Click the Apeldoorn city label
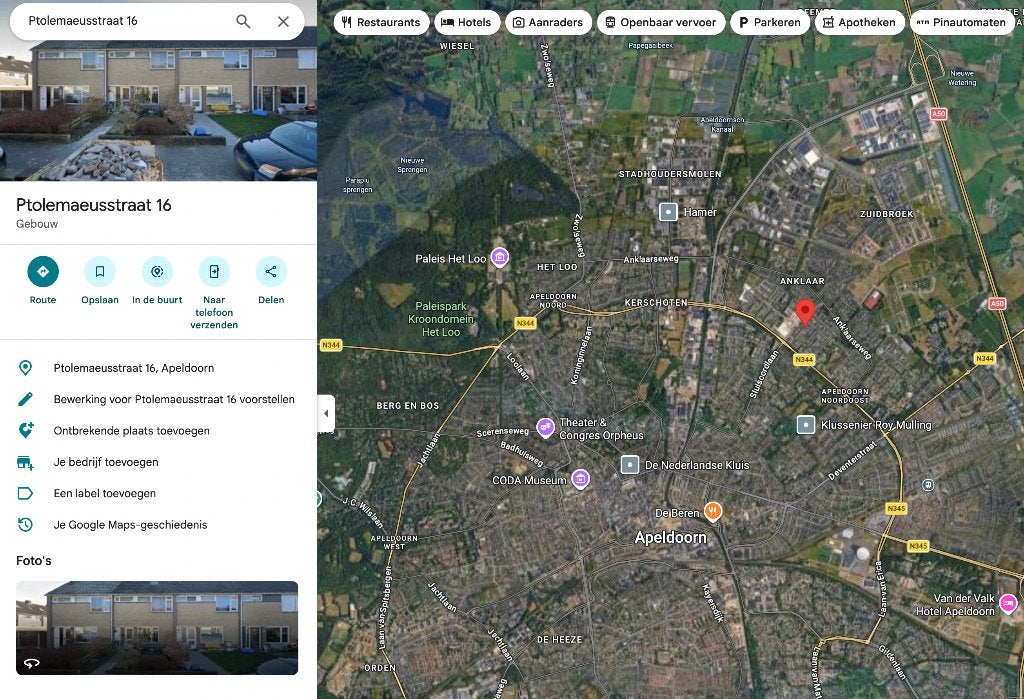 click(x=671, y=538)
